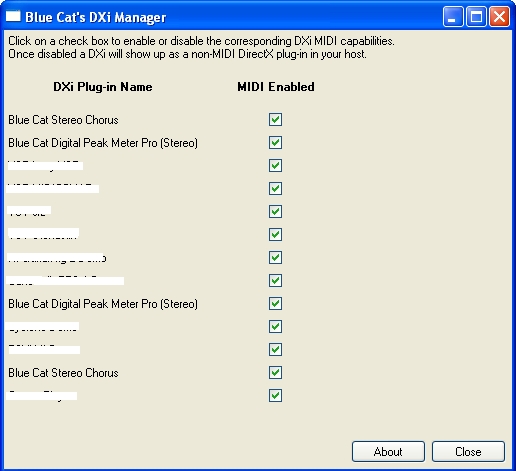Viewport: 516px width, 471px height.
Task: Click the Close button at the bottom
Action: click(x=468, y=452)
